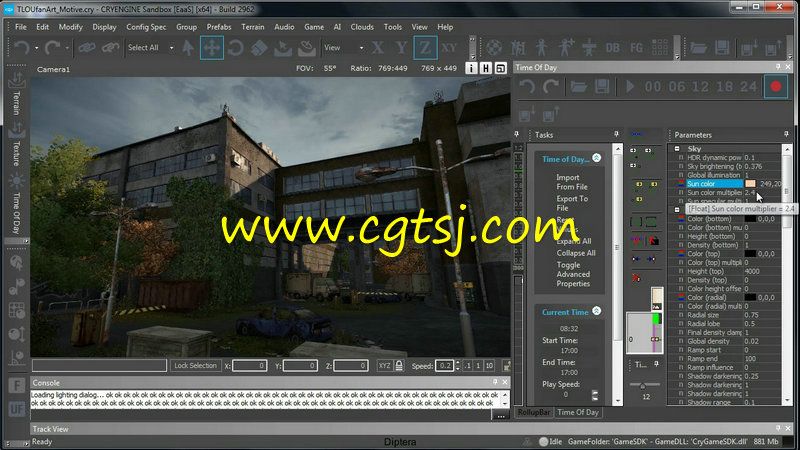Open Color (radial) black swatch
Viewport: 800px width, 450px height.
pos(750,297)
